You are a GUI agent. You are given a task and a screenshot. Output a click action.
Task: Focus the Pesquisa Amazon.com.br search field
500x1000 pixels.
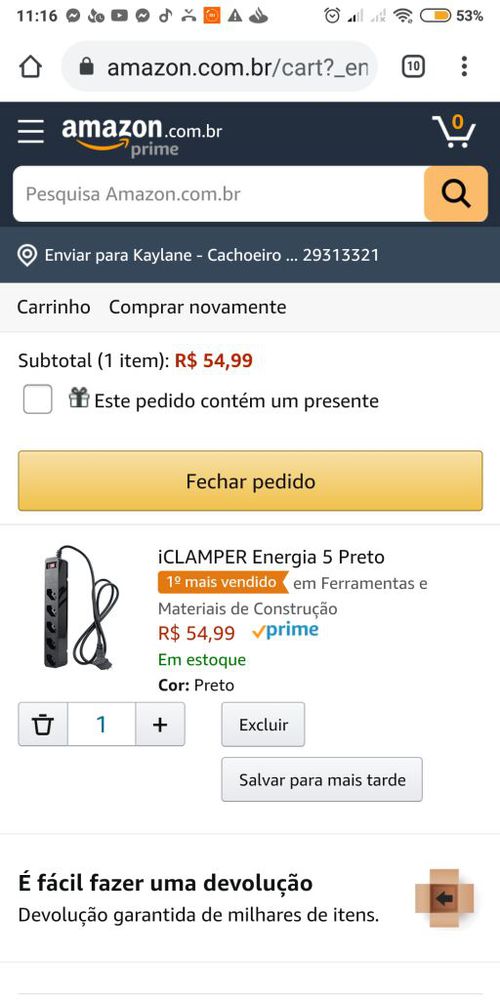coord(219,194)
